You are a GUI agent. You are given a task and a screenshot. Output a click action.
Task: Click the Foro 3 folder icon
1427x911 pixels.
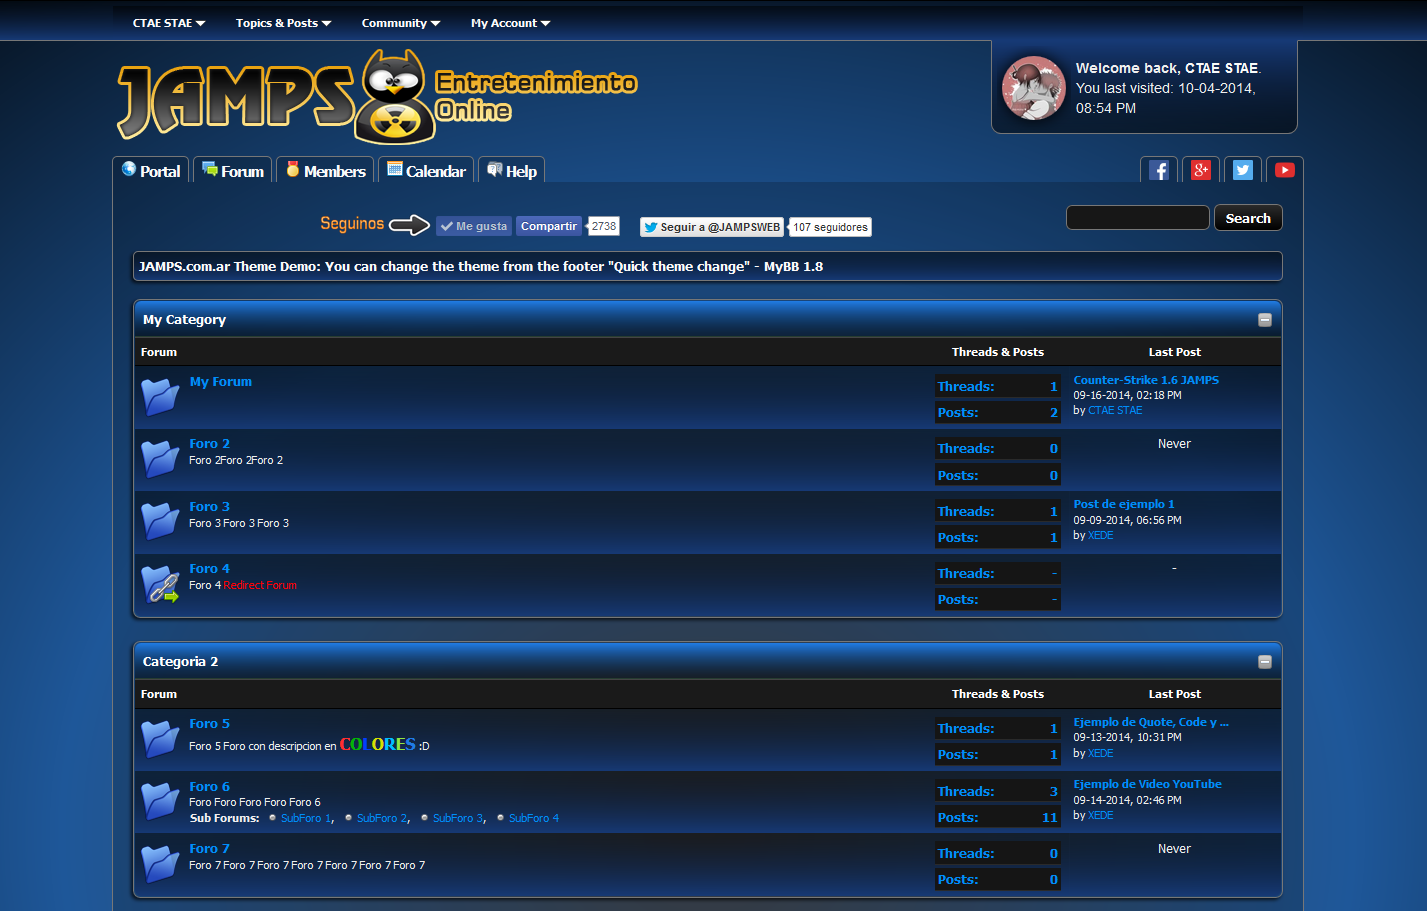pos(160,521)
